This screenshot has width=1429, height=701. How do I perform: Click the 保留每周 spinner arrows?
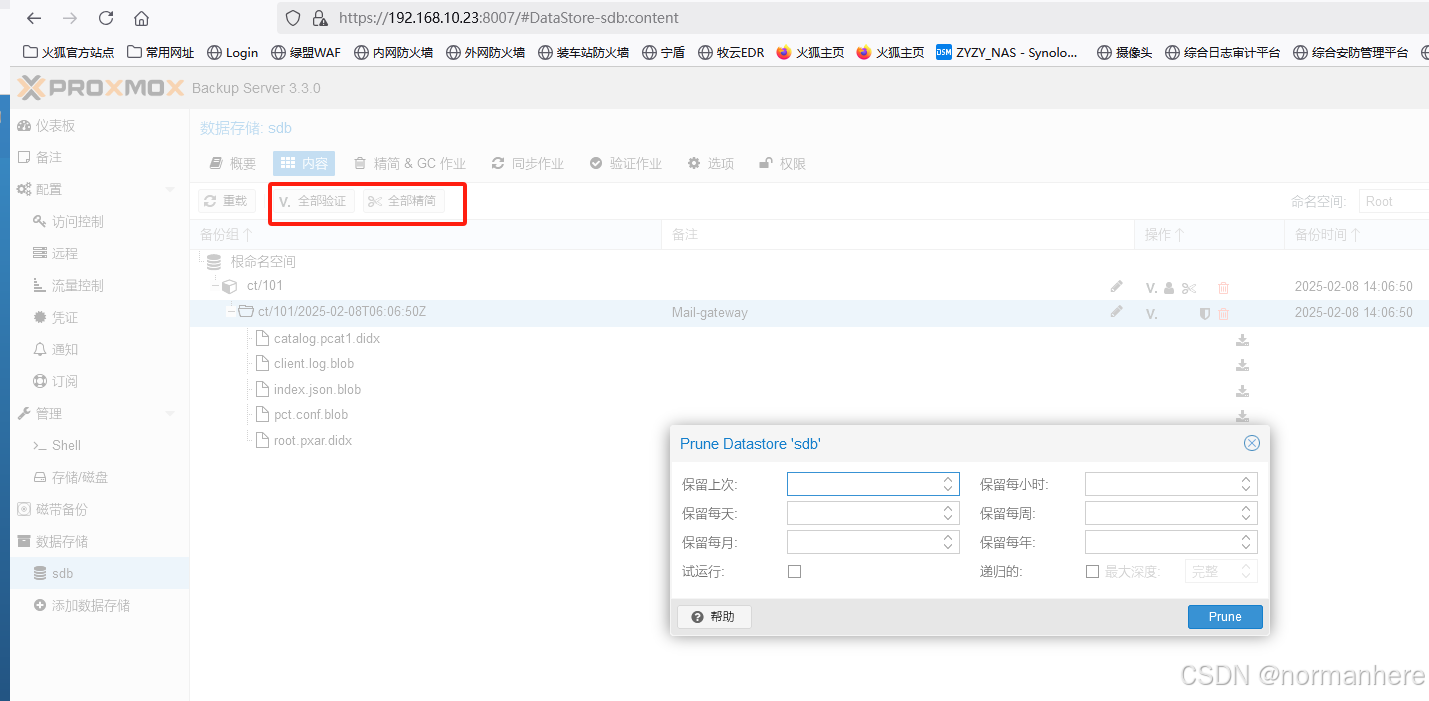point(1246,513)
